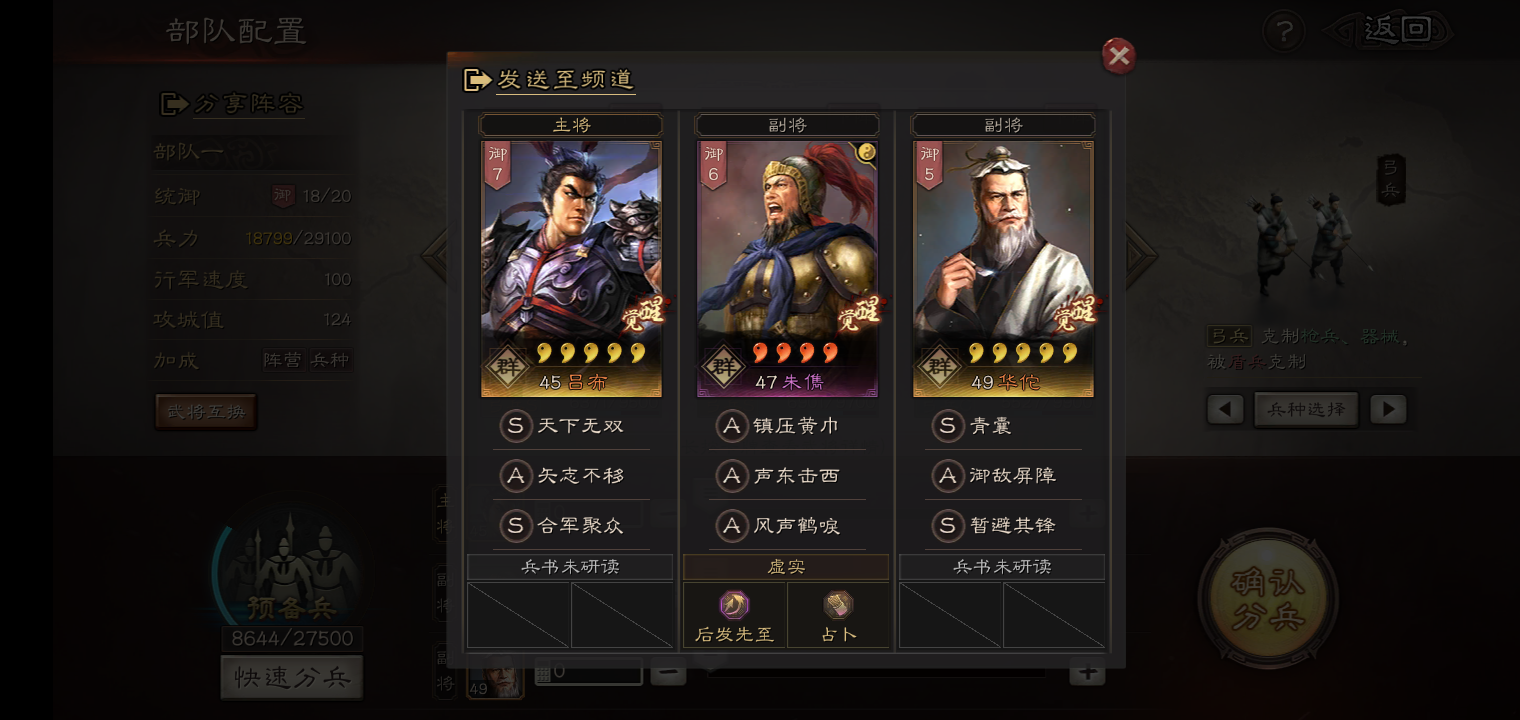Screen dimensions: 1520x720
Task: Click the help question mark icon
Action: tap(1283, 31)
